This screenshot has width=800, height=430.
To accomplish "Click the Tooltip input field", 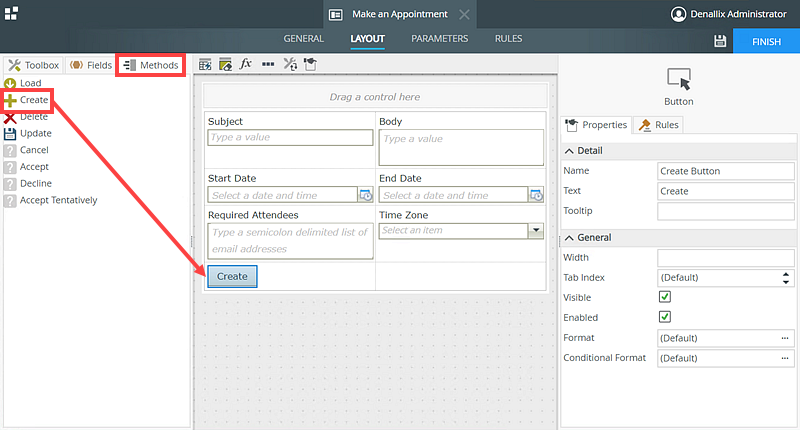I will tap(725, 211).
